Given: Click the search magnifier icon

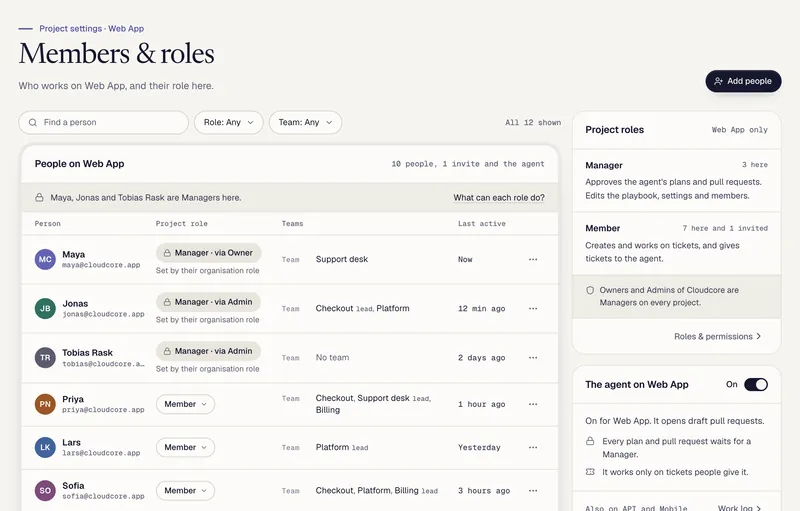Looking at the screenshot, I should click(33, 122).
